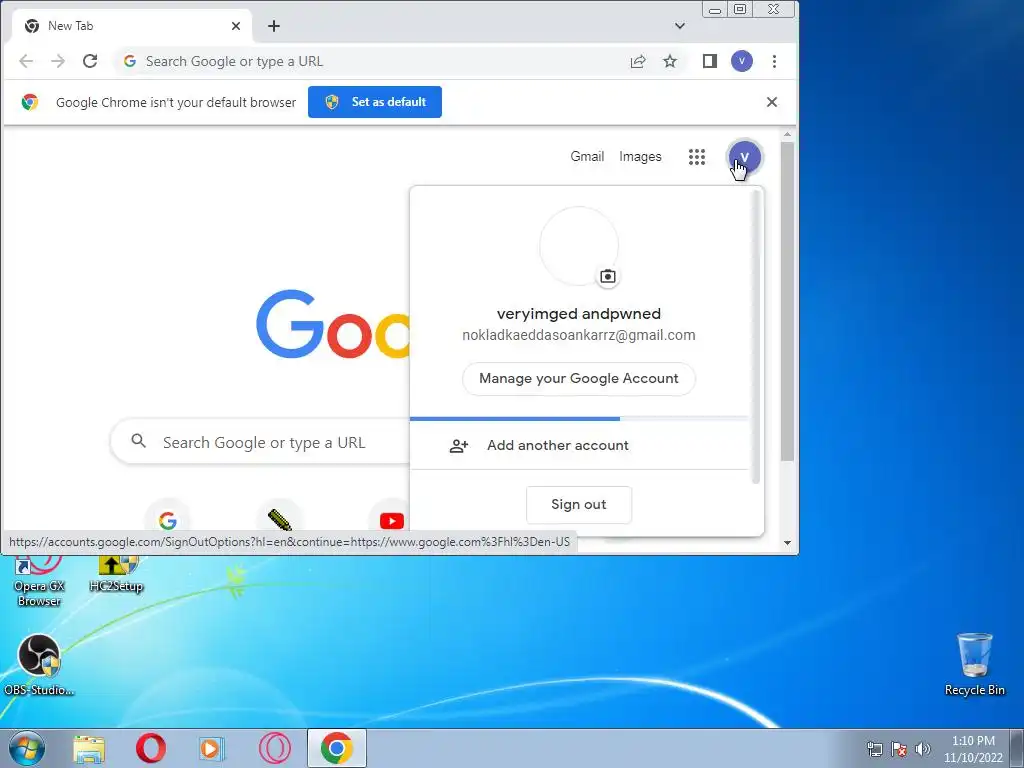The image size is (1024, 768).
Task: Launch Opera GX from the taskbar
Action: pos(274,748)
